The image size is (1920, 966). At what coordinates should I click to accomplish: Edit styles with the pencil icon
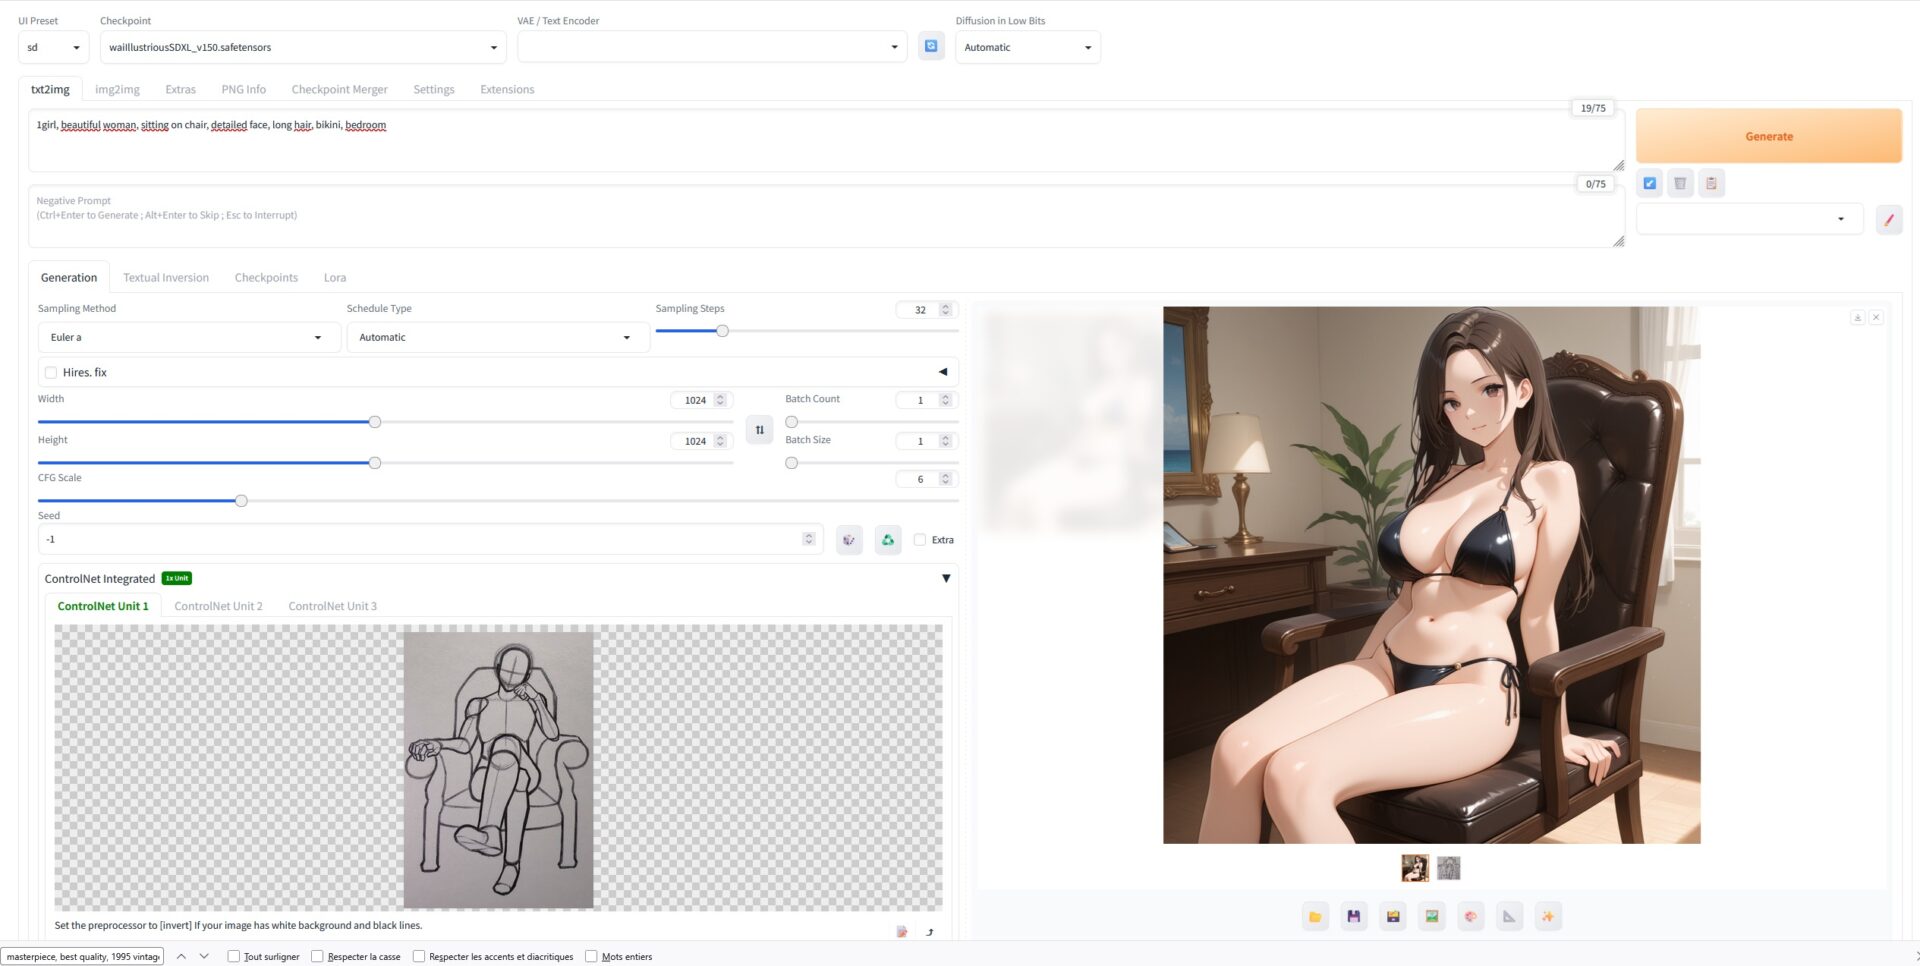1888,219
